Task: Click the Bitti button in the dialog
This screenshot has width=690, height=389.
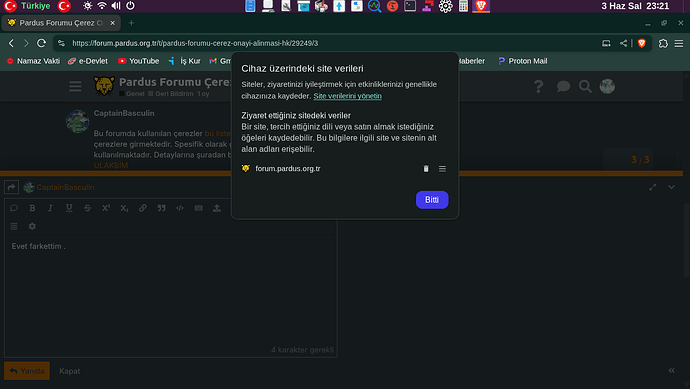Action: point(432,200)
